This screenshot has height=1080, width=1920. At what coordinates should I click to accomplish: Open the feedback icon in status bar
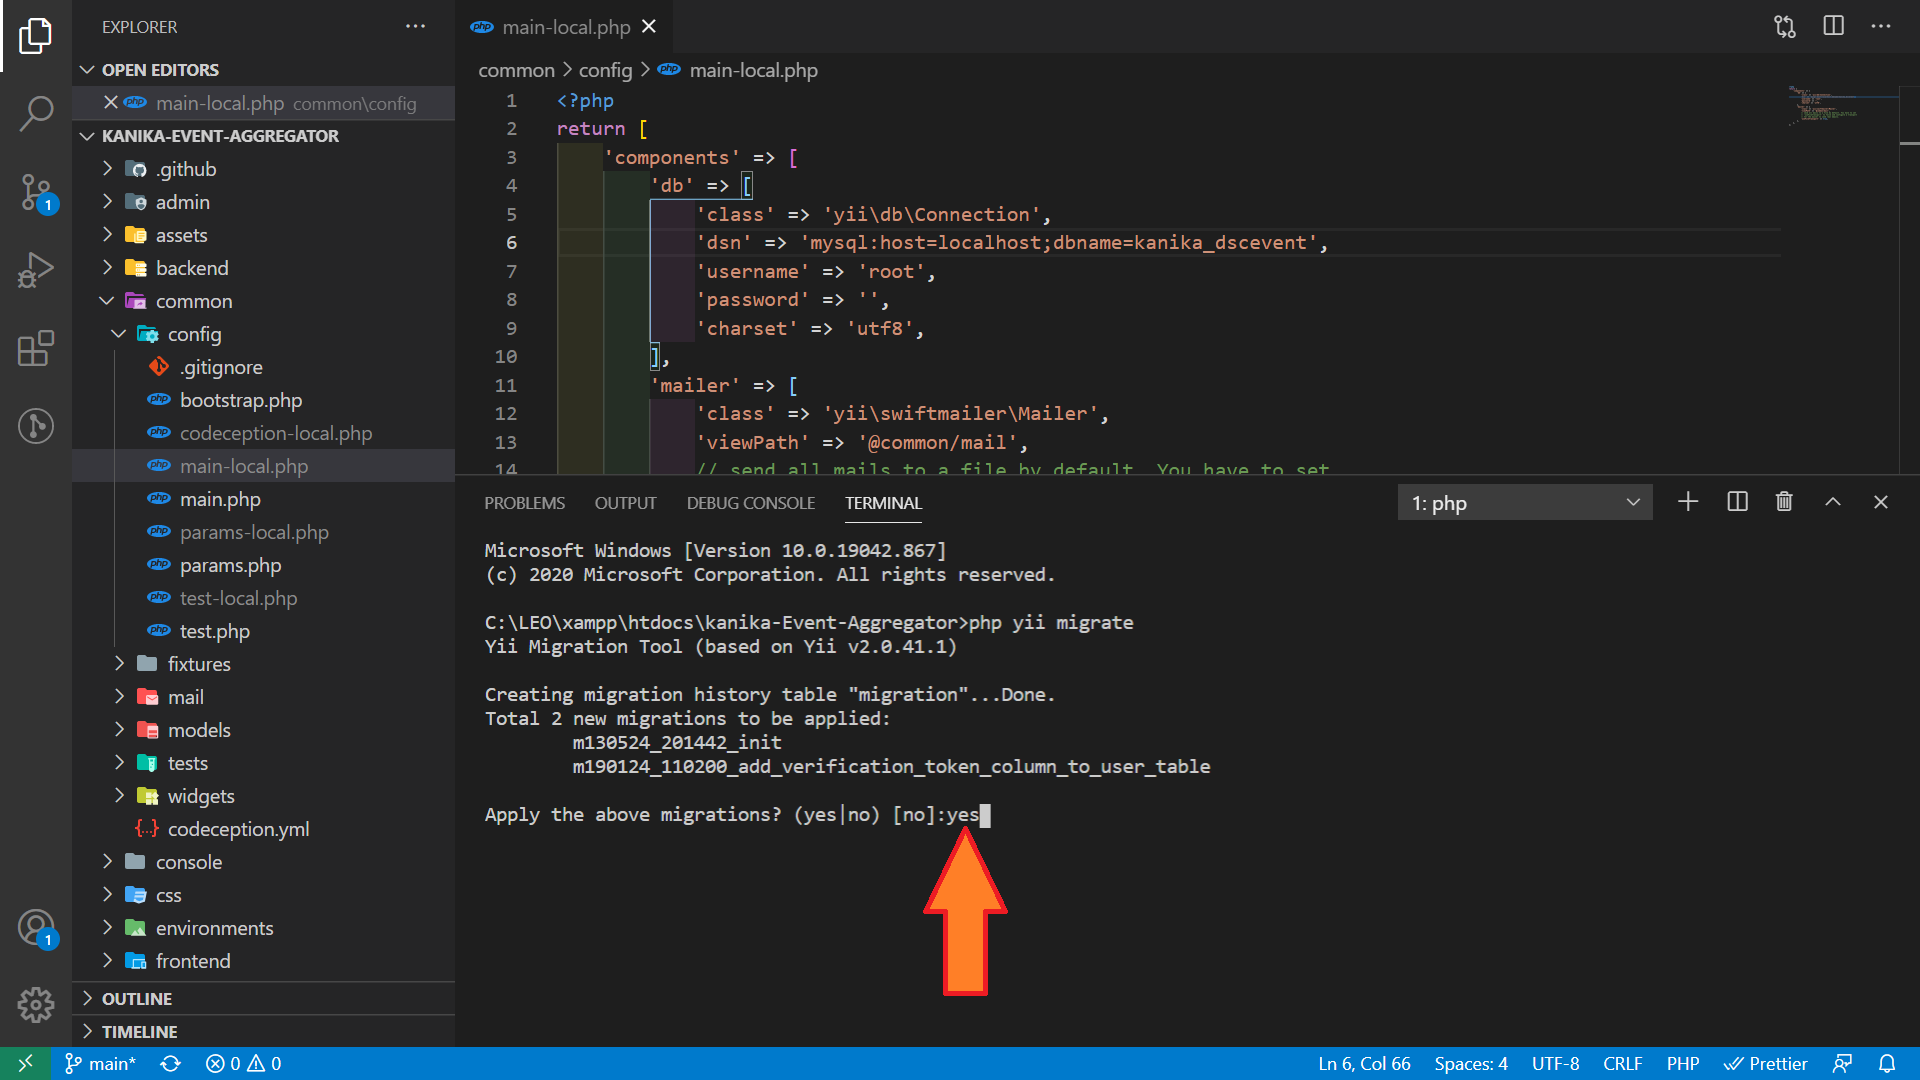(x=1842, y=1064)
